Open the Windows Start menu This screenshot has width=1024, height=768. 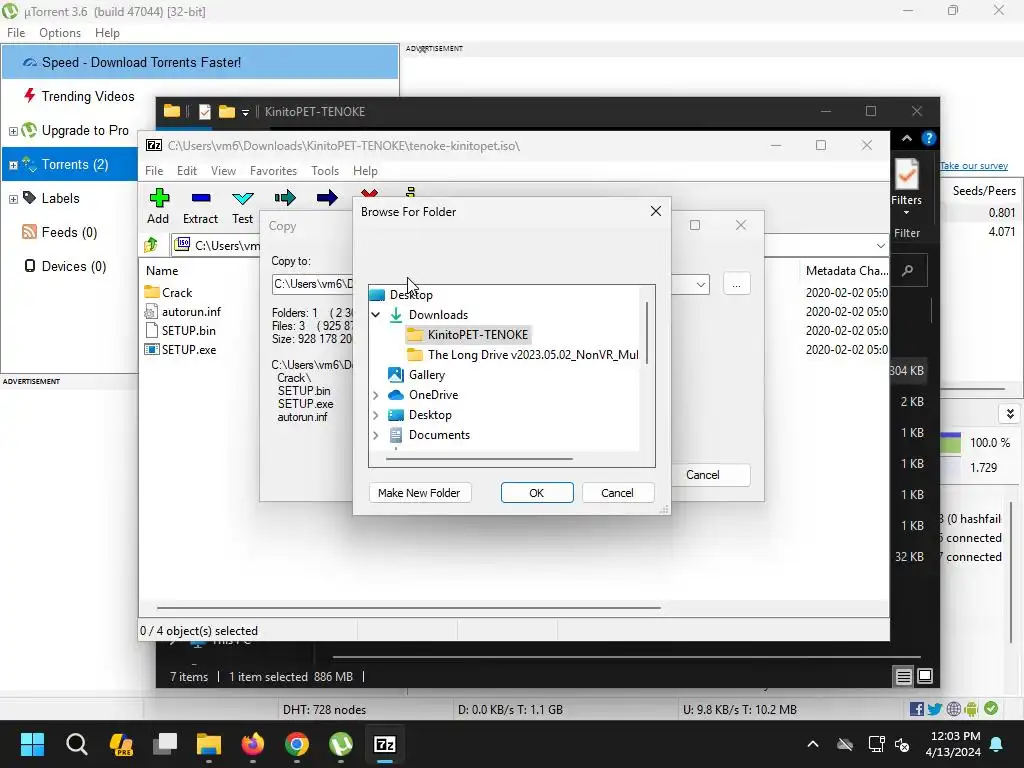pyautogui.click(x=32, y=744)
